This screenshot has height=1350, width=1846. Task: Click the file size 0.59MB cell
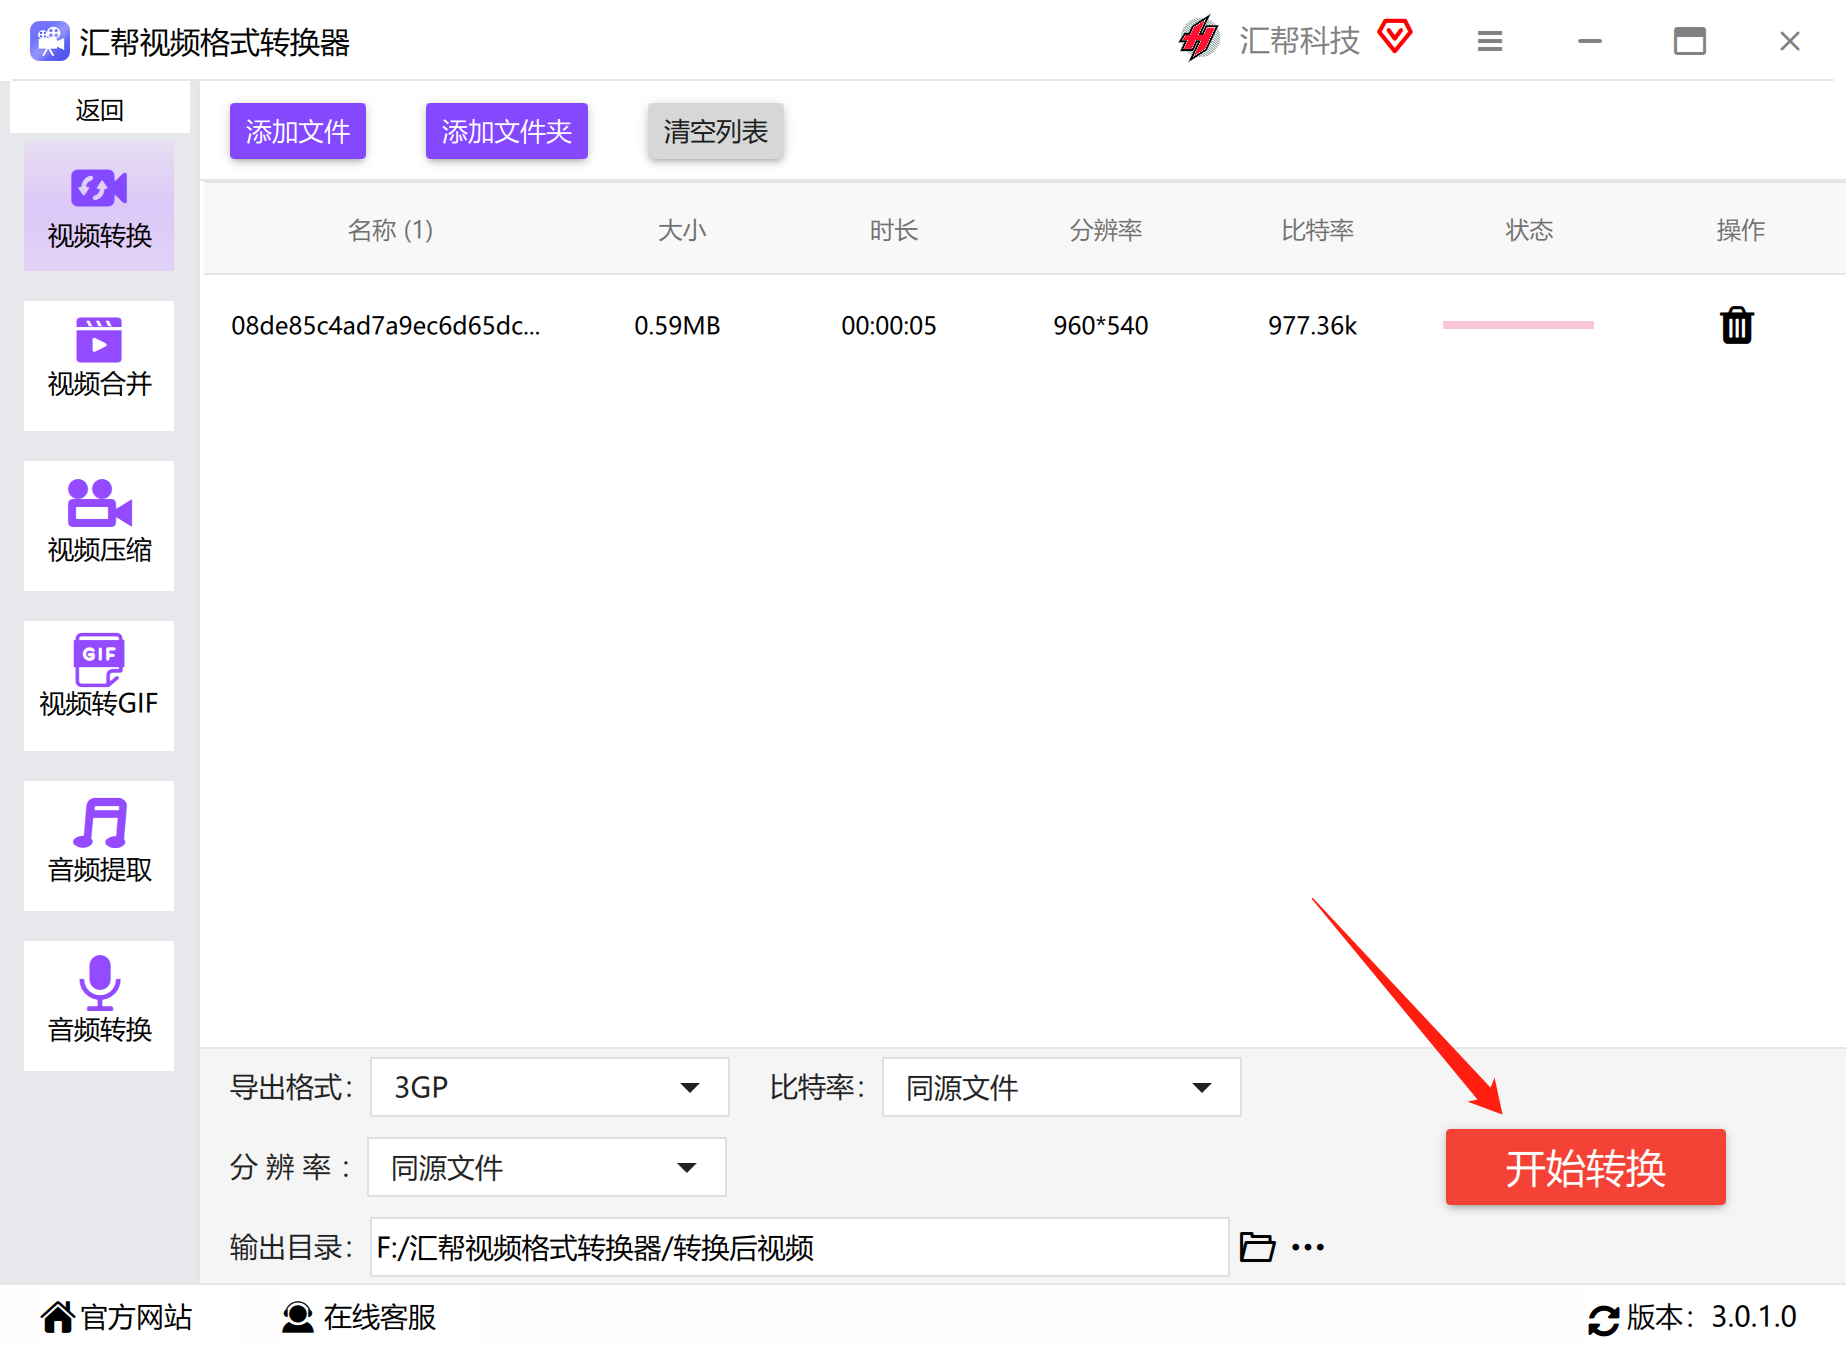677,325
